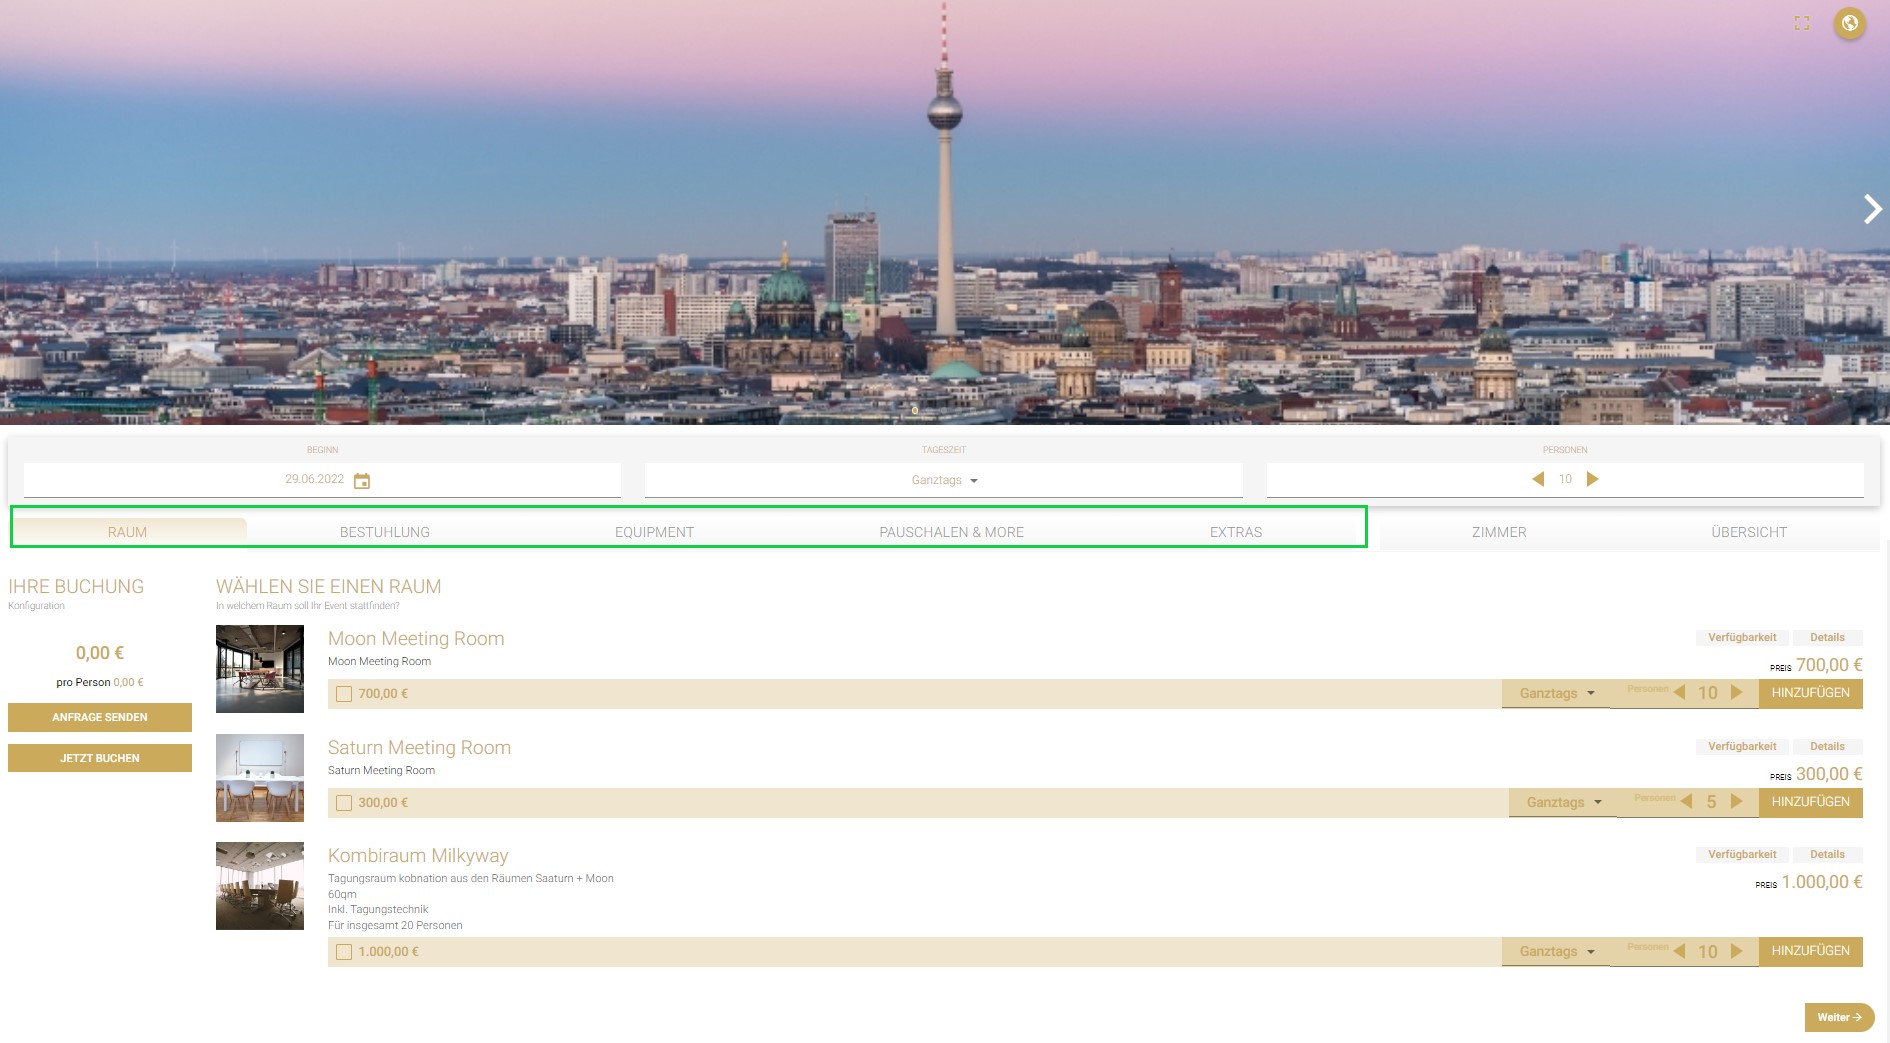This screenshot has width=1890, height=1043.
Task: Click the 0,00 € total booking price
Action: (x=100, y=653)
